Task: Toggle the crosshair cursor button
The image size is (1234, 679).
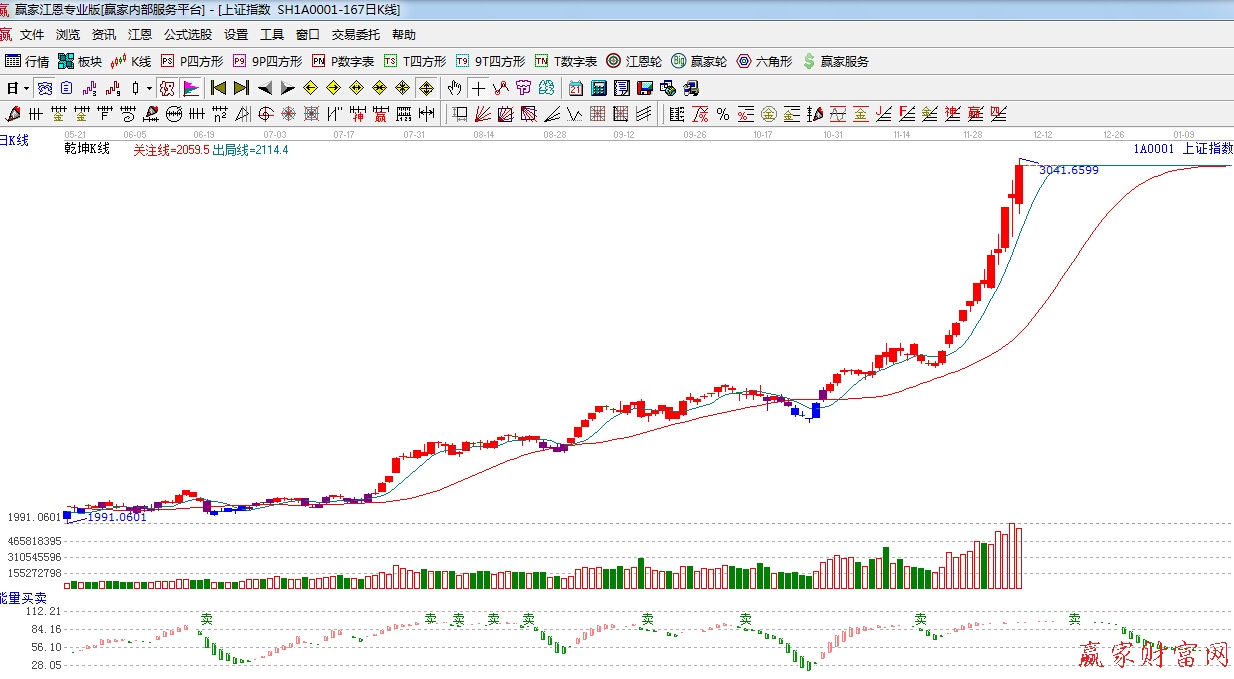Action: click(x=479, y=88)
